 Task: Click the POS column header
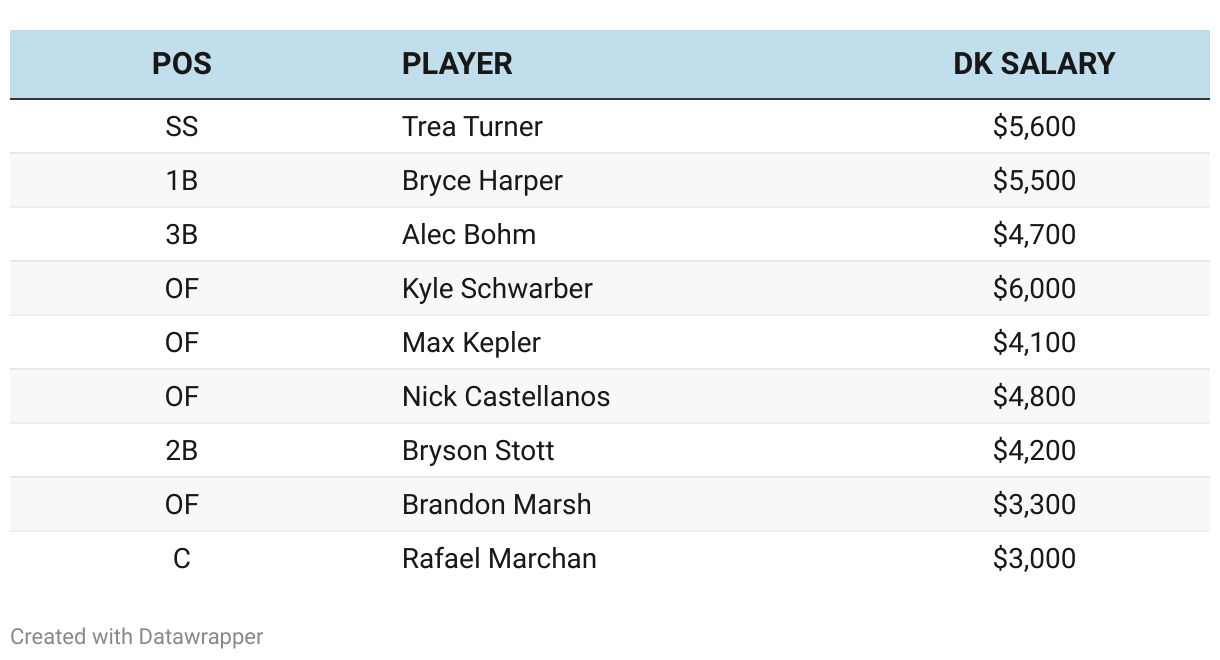(181, 64)
